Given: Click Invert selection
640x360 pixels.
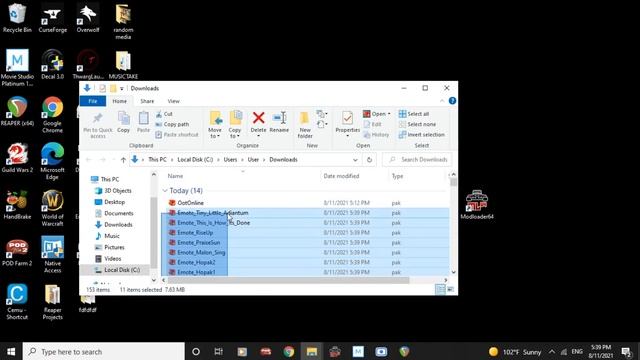Looking at the screenshot, I should pos(422,134).
